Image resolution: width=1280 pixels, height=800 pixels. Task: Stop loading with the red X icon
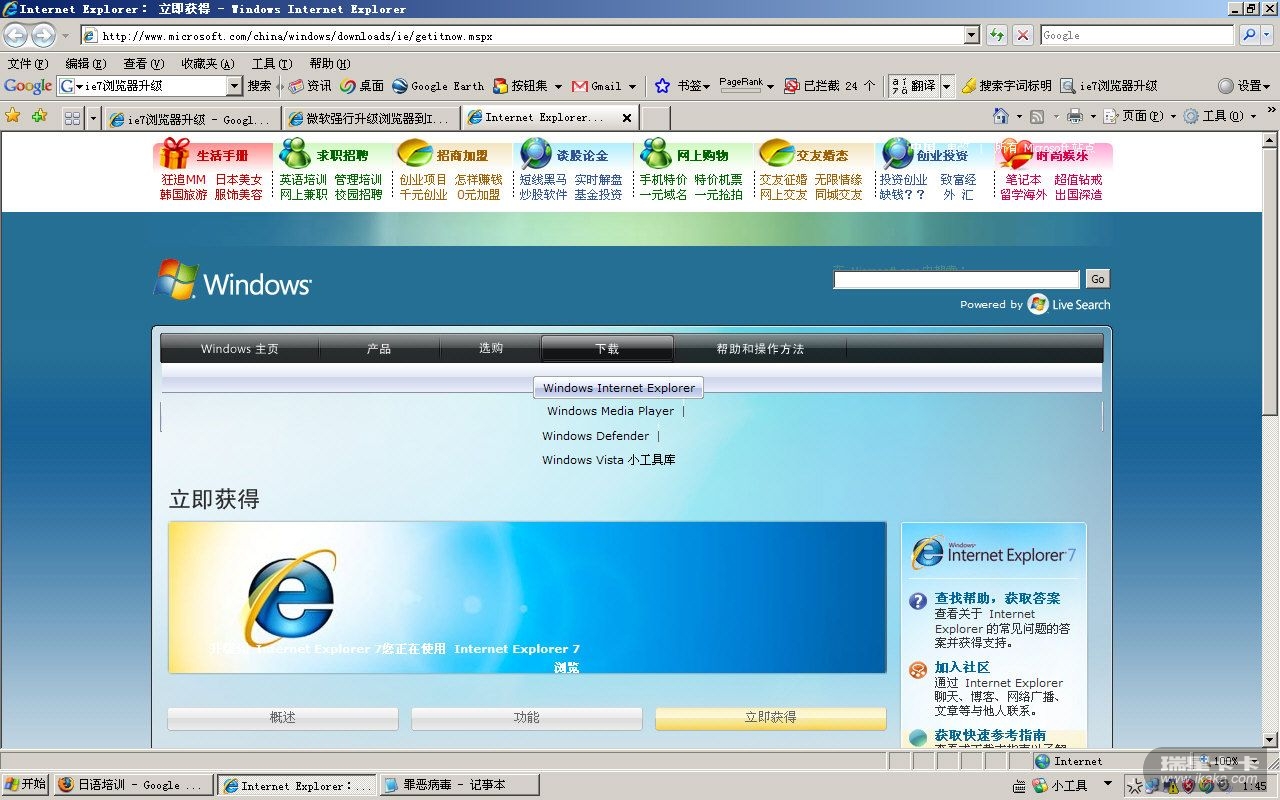tap(1023, 35)
